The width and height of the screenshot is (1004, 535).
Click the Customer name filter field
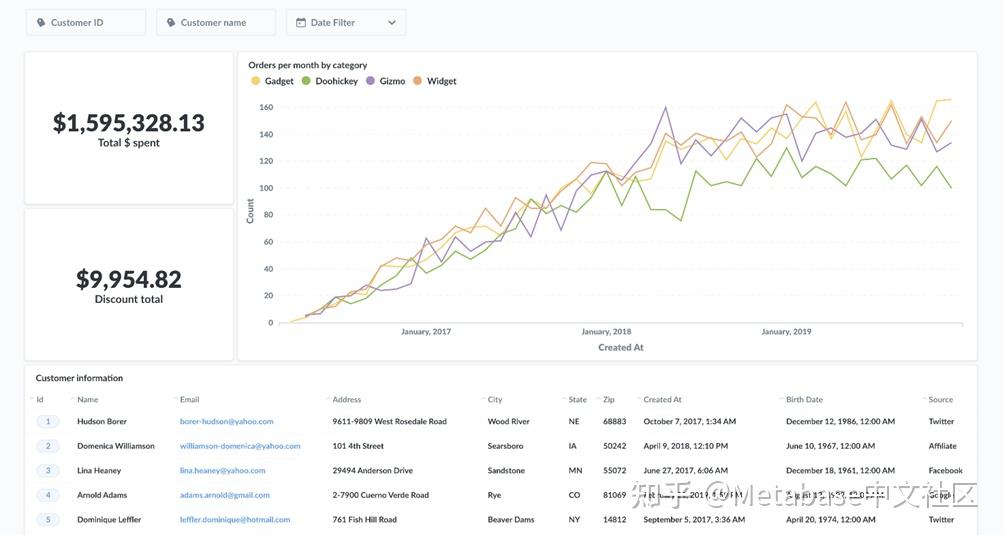[216, 22]
